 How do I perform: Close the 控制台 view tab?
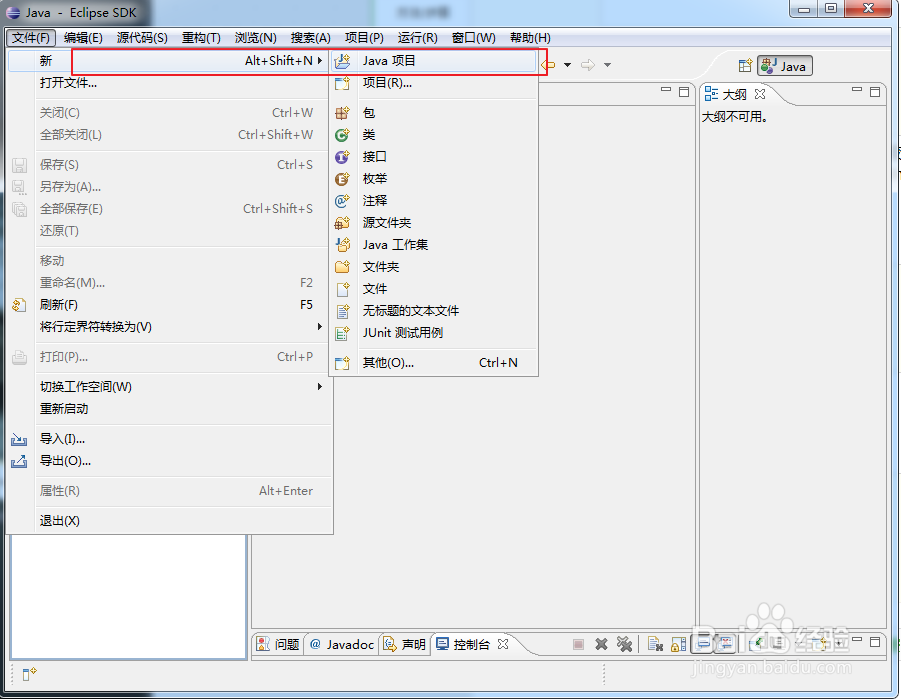503,644
